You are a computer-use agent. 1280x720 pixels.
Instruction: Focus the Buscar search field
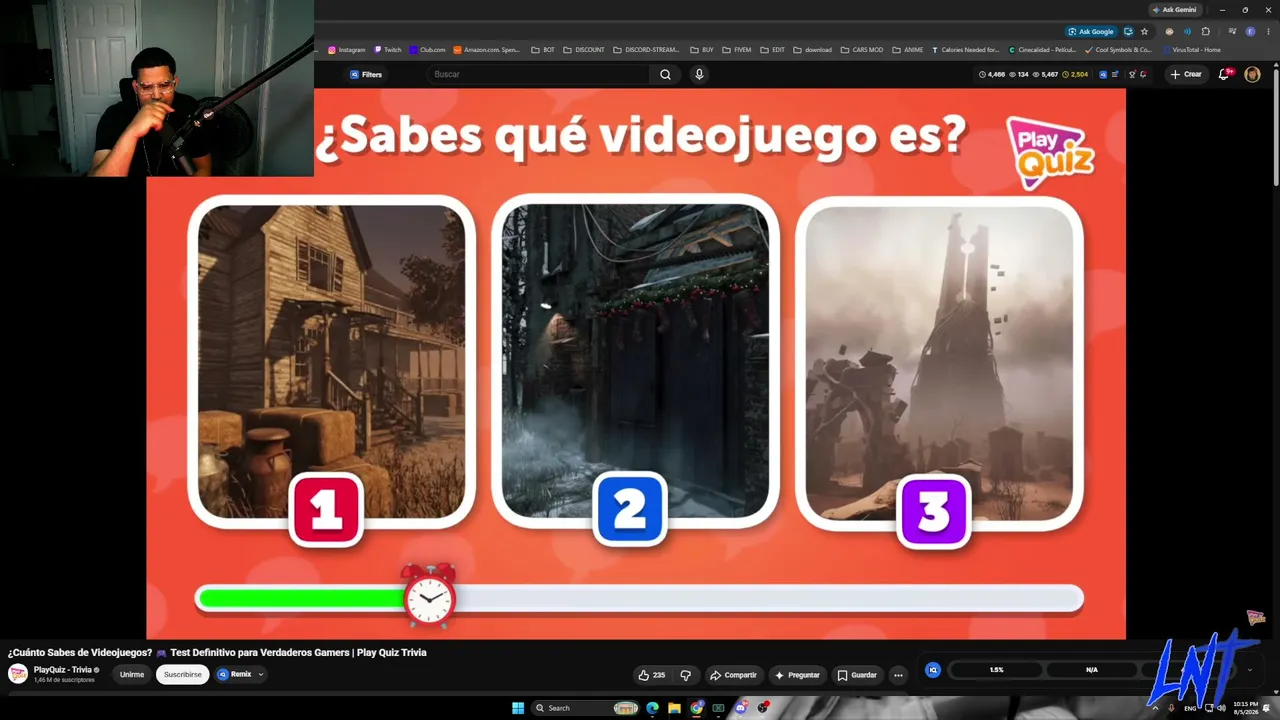pos(540,74)
